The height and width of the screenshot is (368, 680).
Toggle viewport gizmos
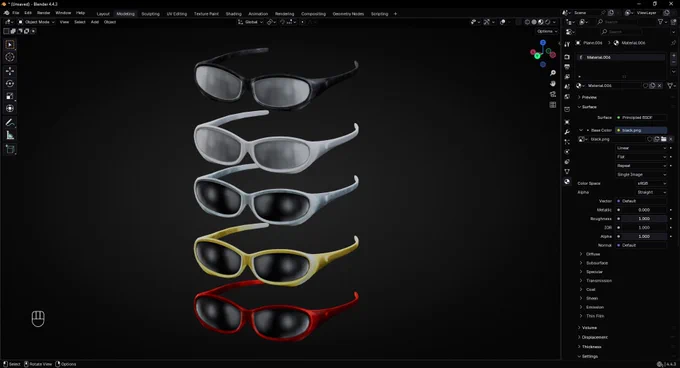487,22
